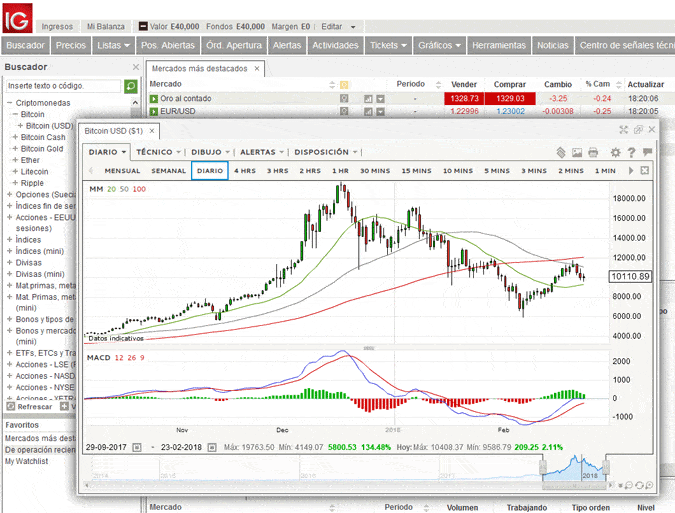Click Comprar price 1329.03 for Oro
The height and width of the screenshot is (513, 675).
(x=510, y=99)
